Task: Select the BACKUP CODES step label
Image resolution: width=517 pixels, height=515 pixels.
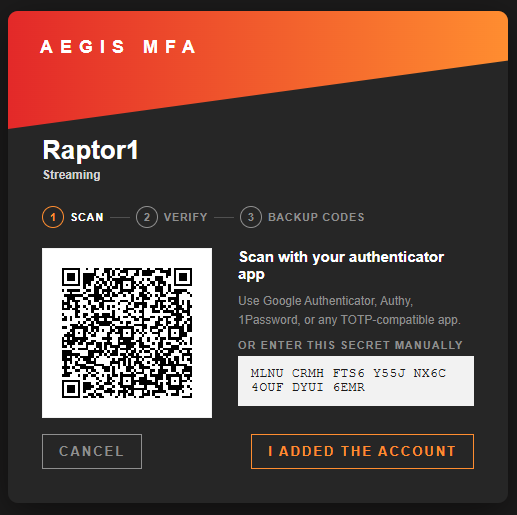Action: click(316, 217)
